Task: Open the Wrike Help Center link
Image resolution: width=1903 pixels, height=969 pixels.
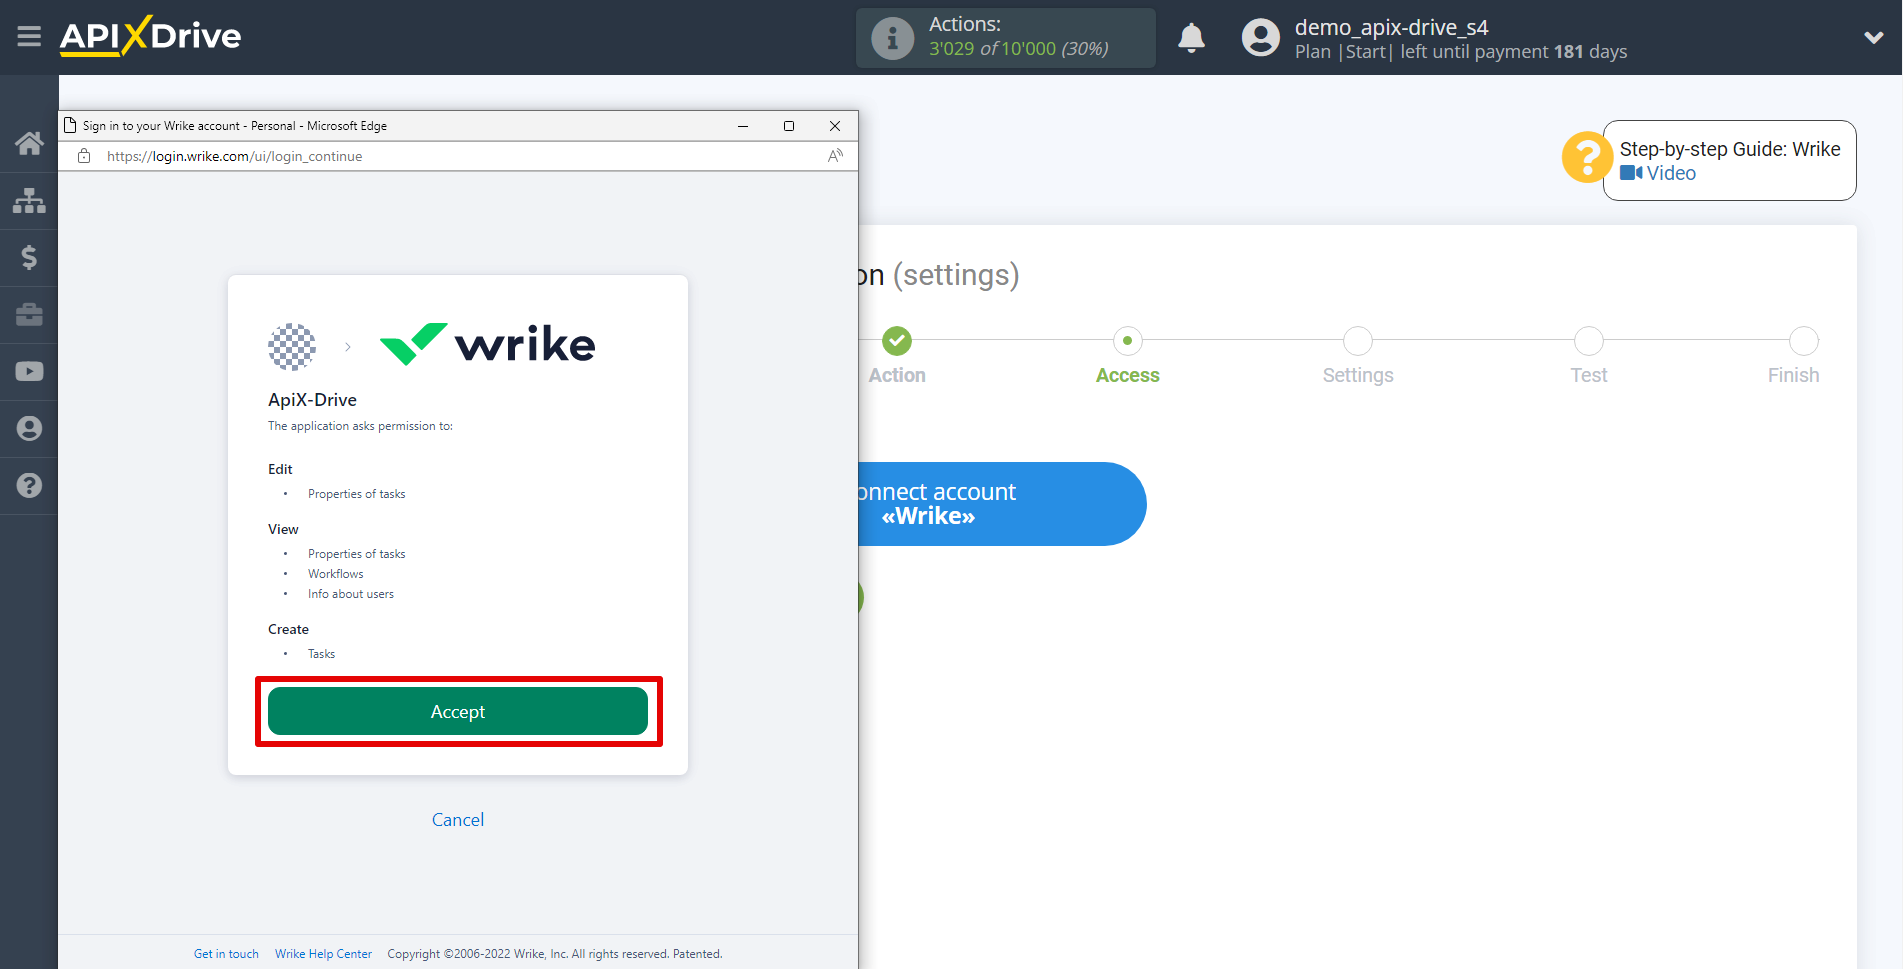Action: coord(323,954)
